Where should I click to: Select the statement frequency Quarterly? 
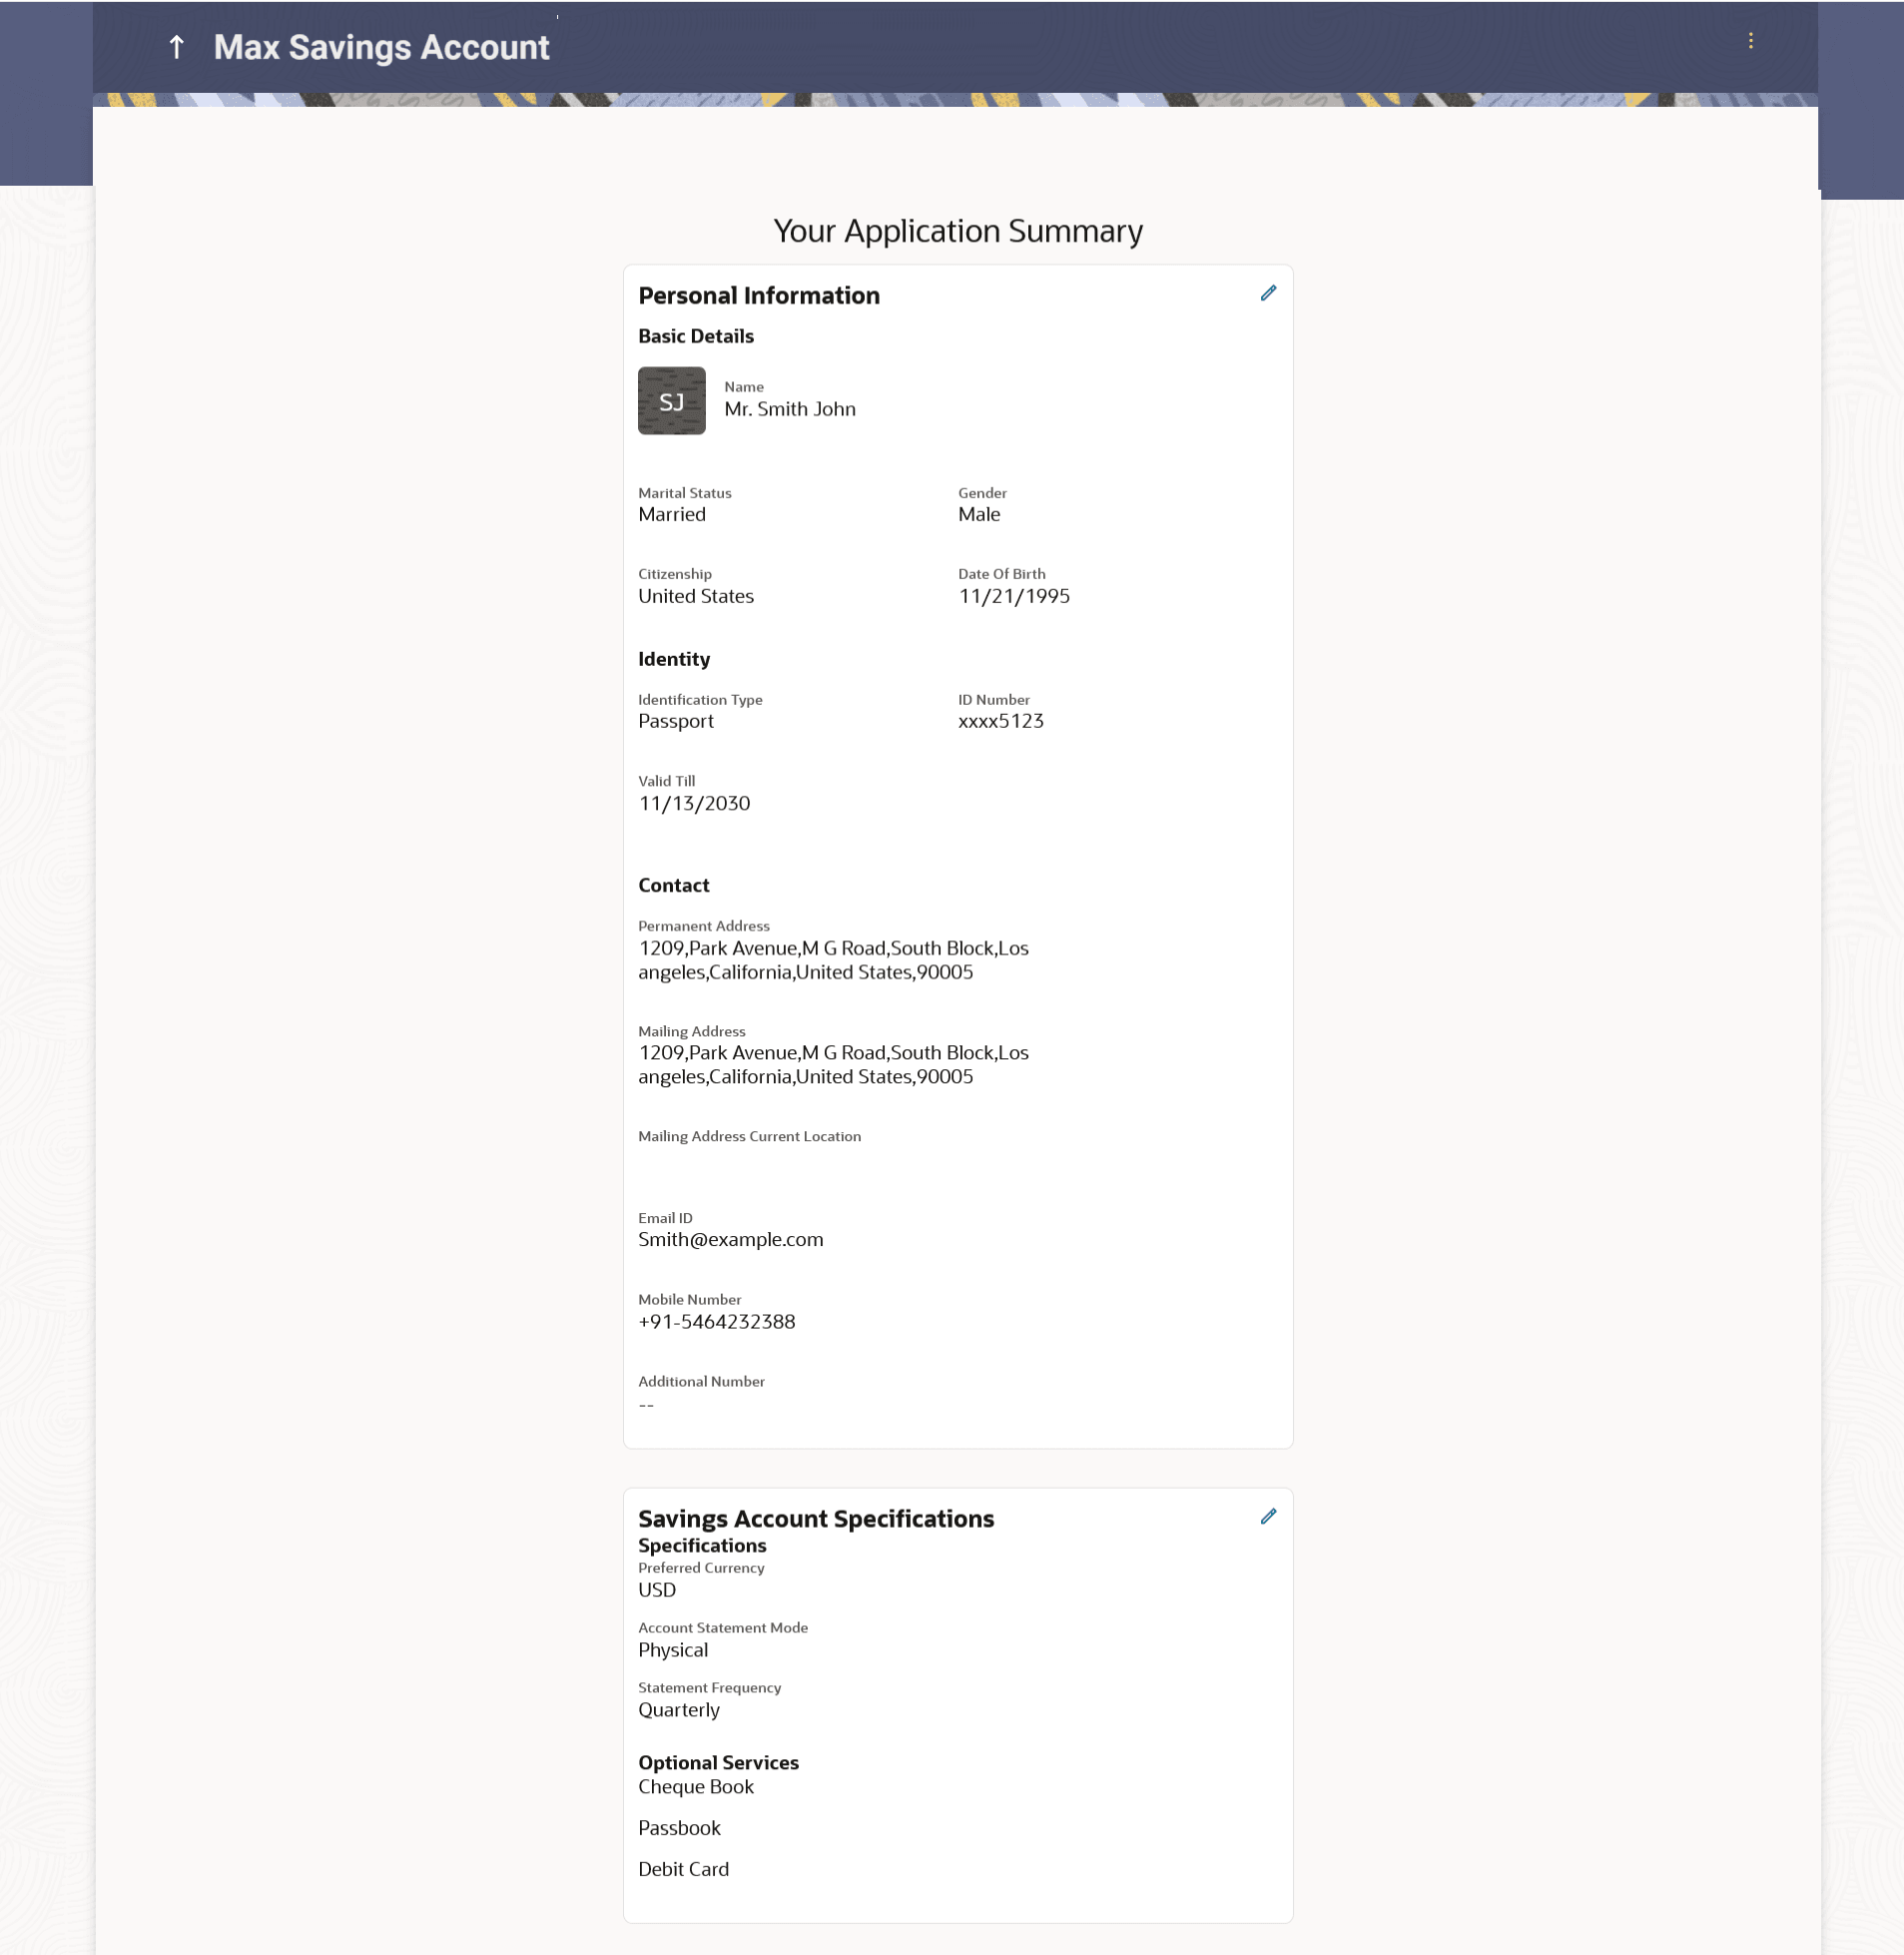679,1709
